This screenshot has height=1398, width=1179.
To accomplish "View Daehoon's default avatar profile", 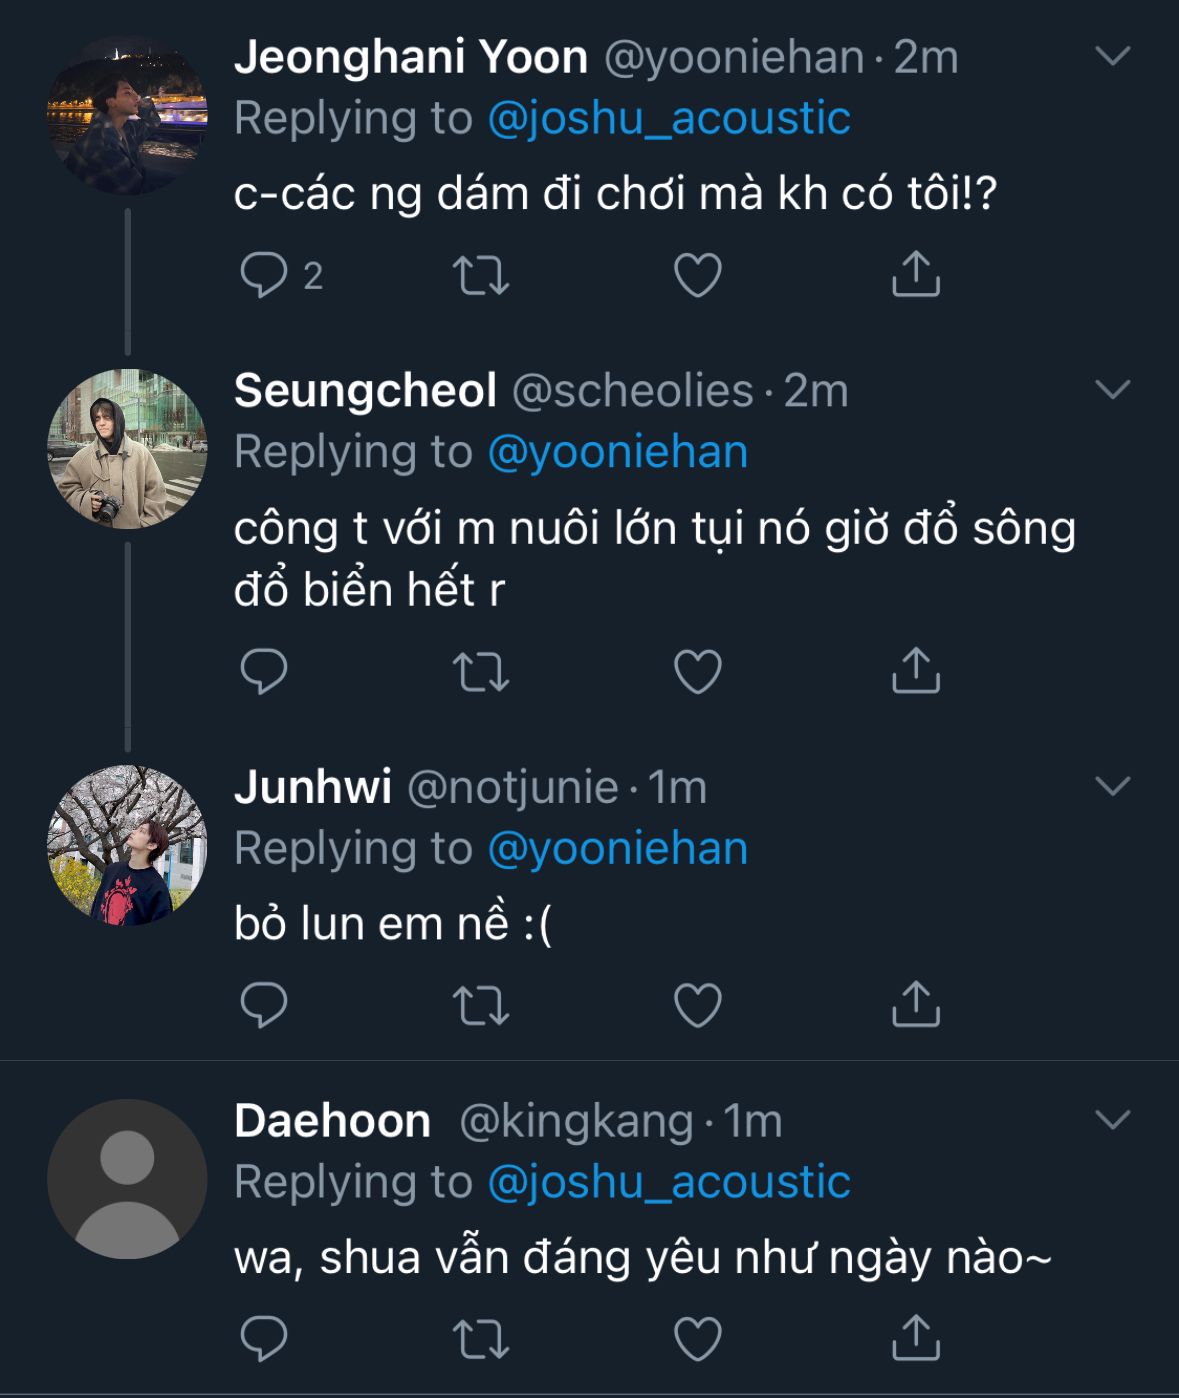I will pos(127,1179).
